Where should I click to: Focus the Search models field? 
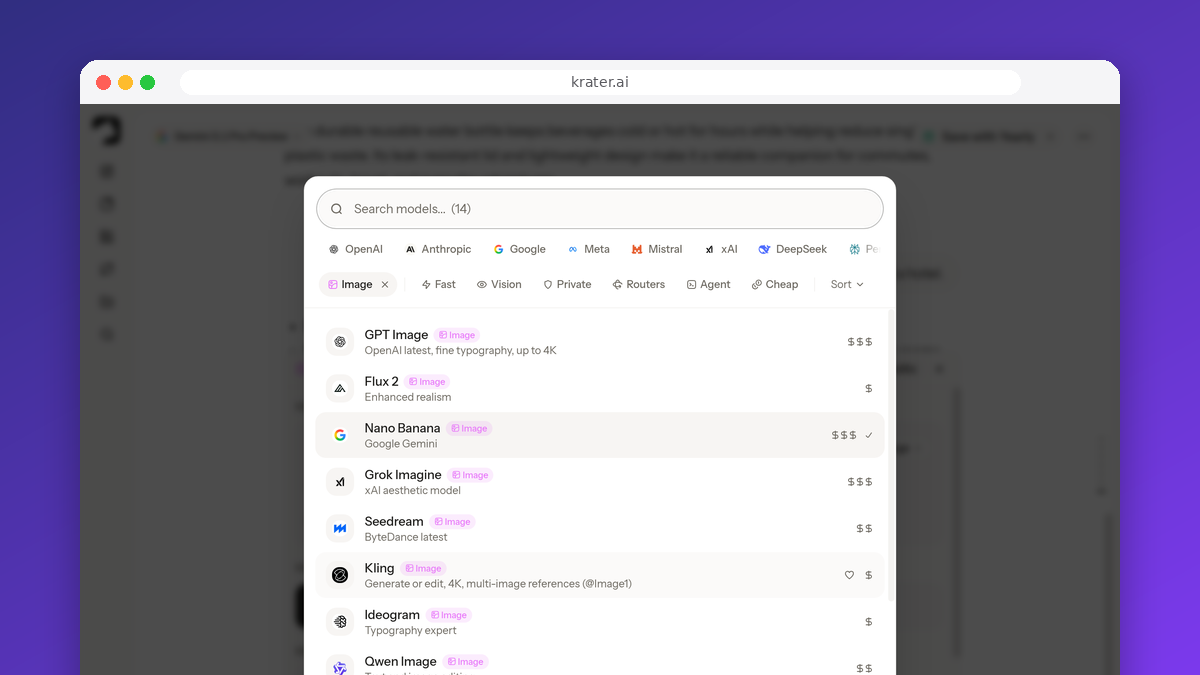(600, 209)
